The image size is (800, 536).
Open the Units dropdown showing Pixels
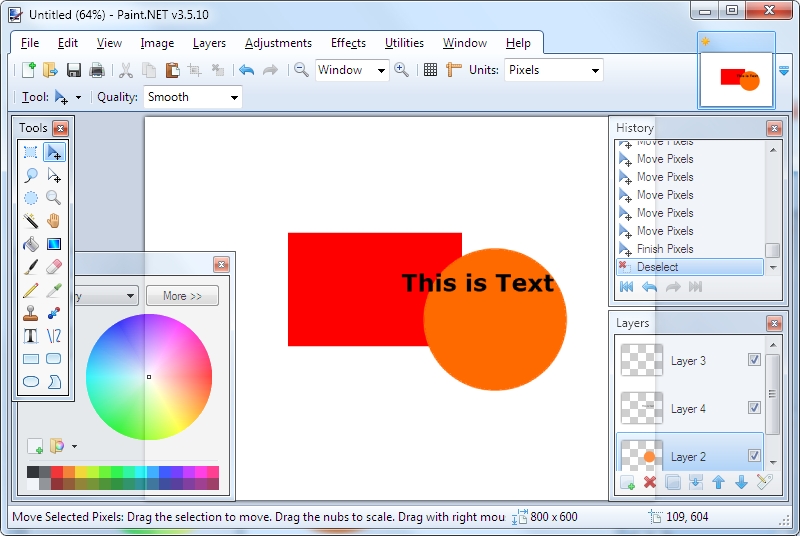[x=552, y=70]
